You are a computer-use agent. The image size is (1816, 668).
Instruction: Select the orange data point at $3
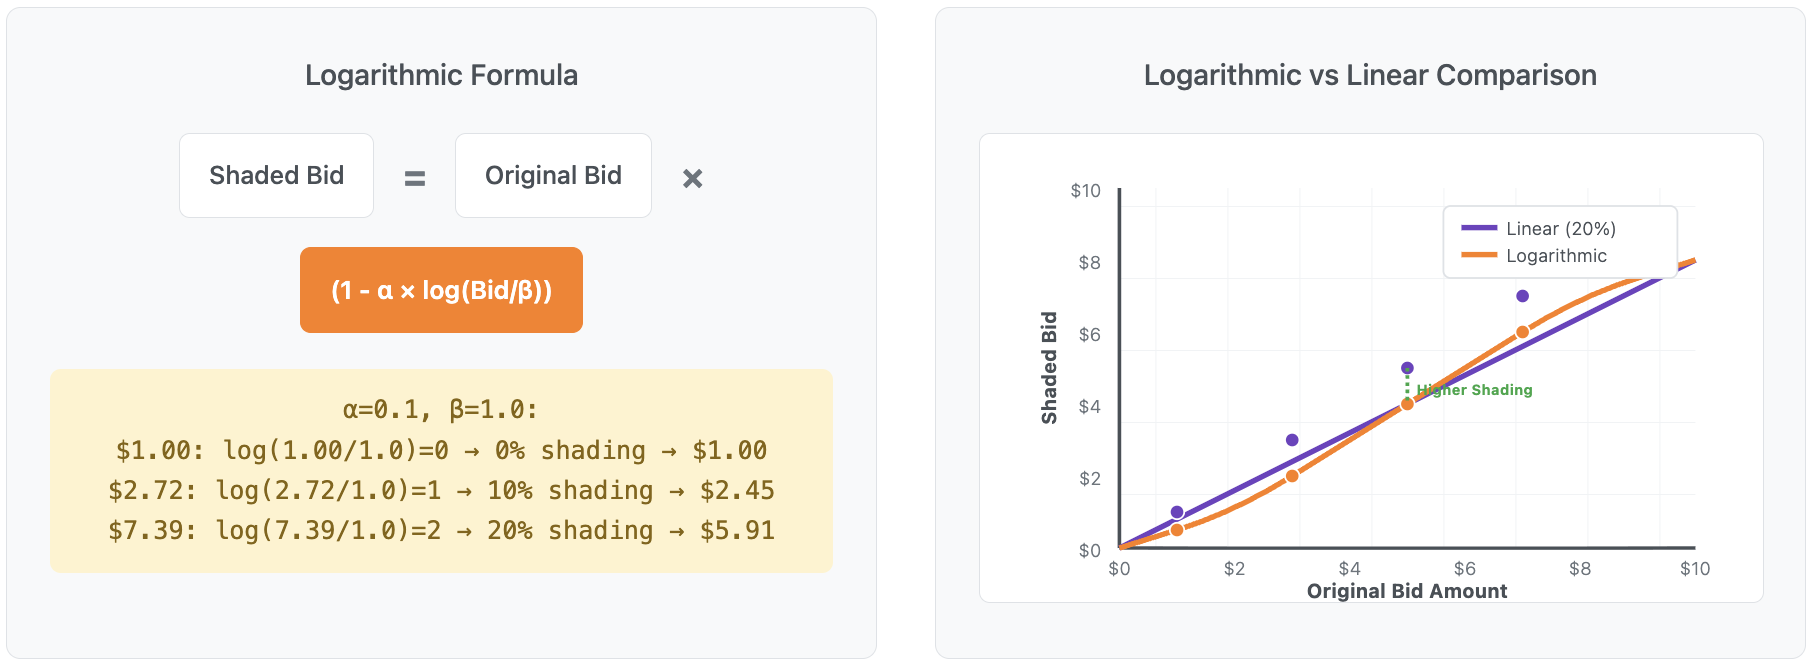coord(1292,476)
